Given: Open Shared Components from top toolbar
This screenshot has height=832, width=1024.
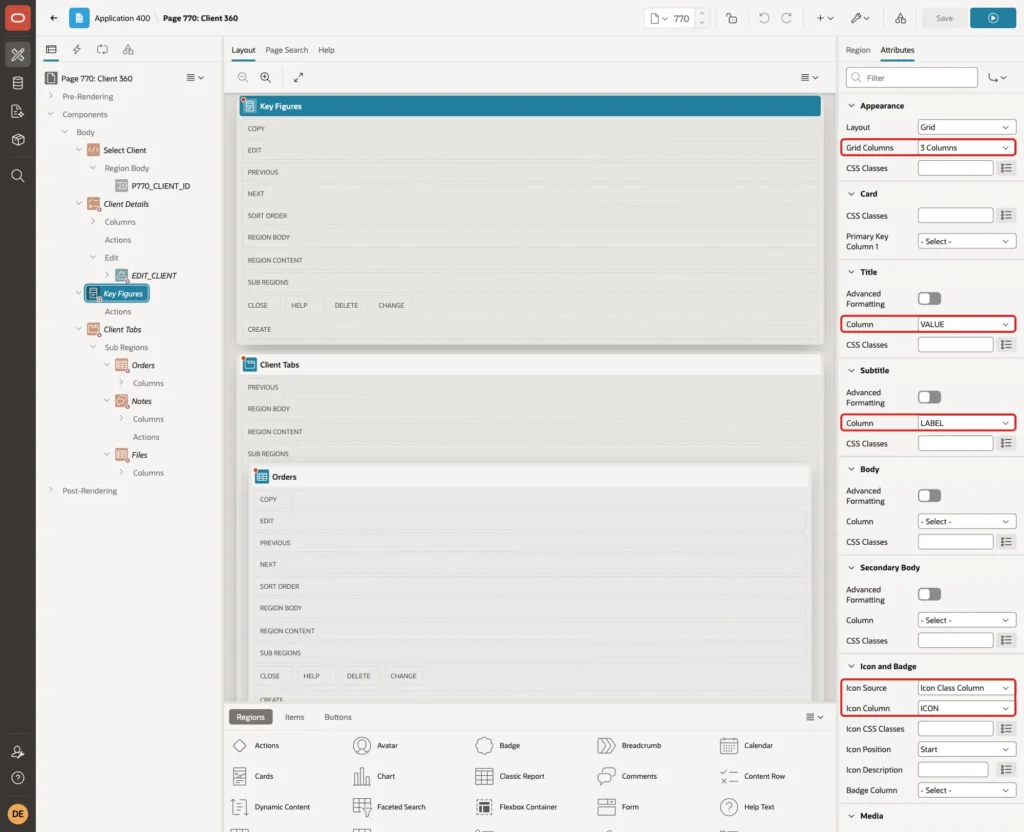Looking at the screenshot, I should coord(900,18).
